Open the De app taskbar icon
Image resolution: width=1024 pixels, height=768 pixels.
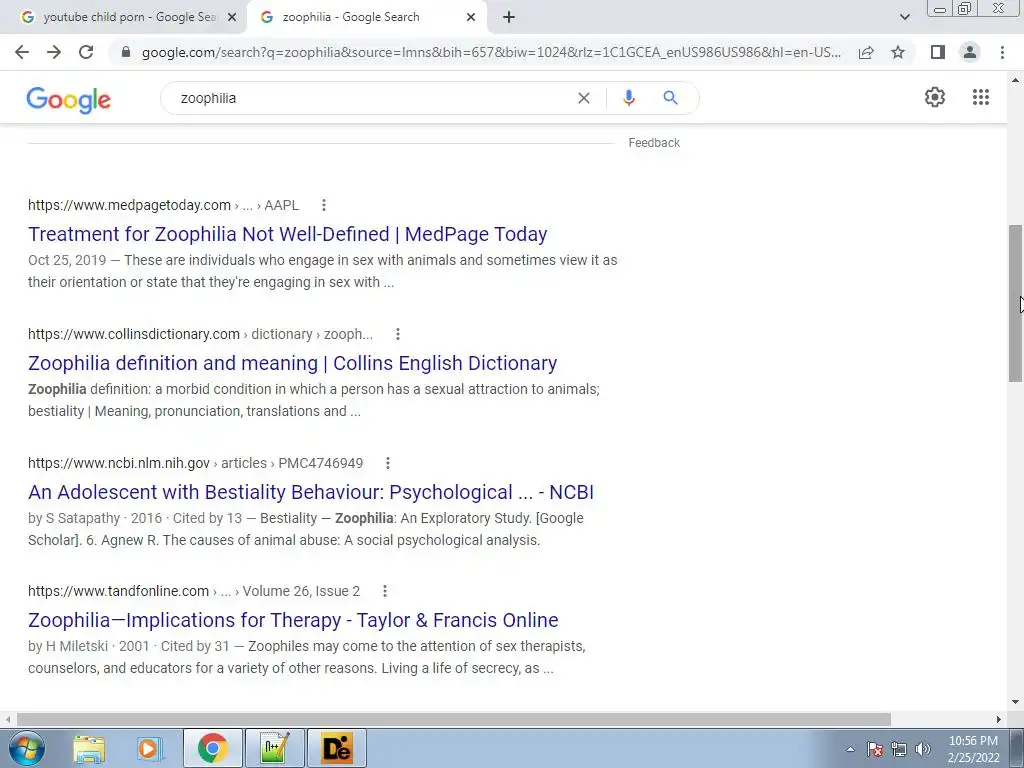click(337, 748)
